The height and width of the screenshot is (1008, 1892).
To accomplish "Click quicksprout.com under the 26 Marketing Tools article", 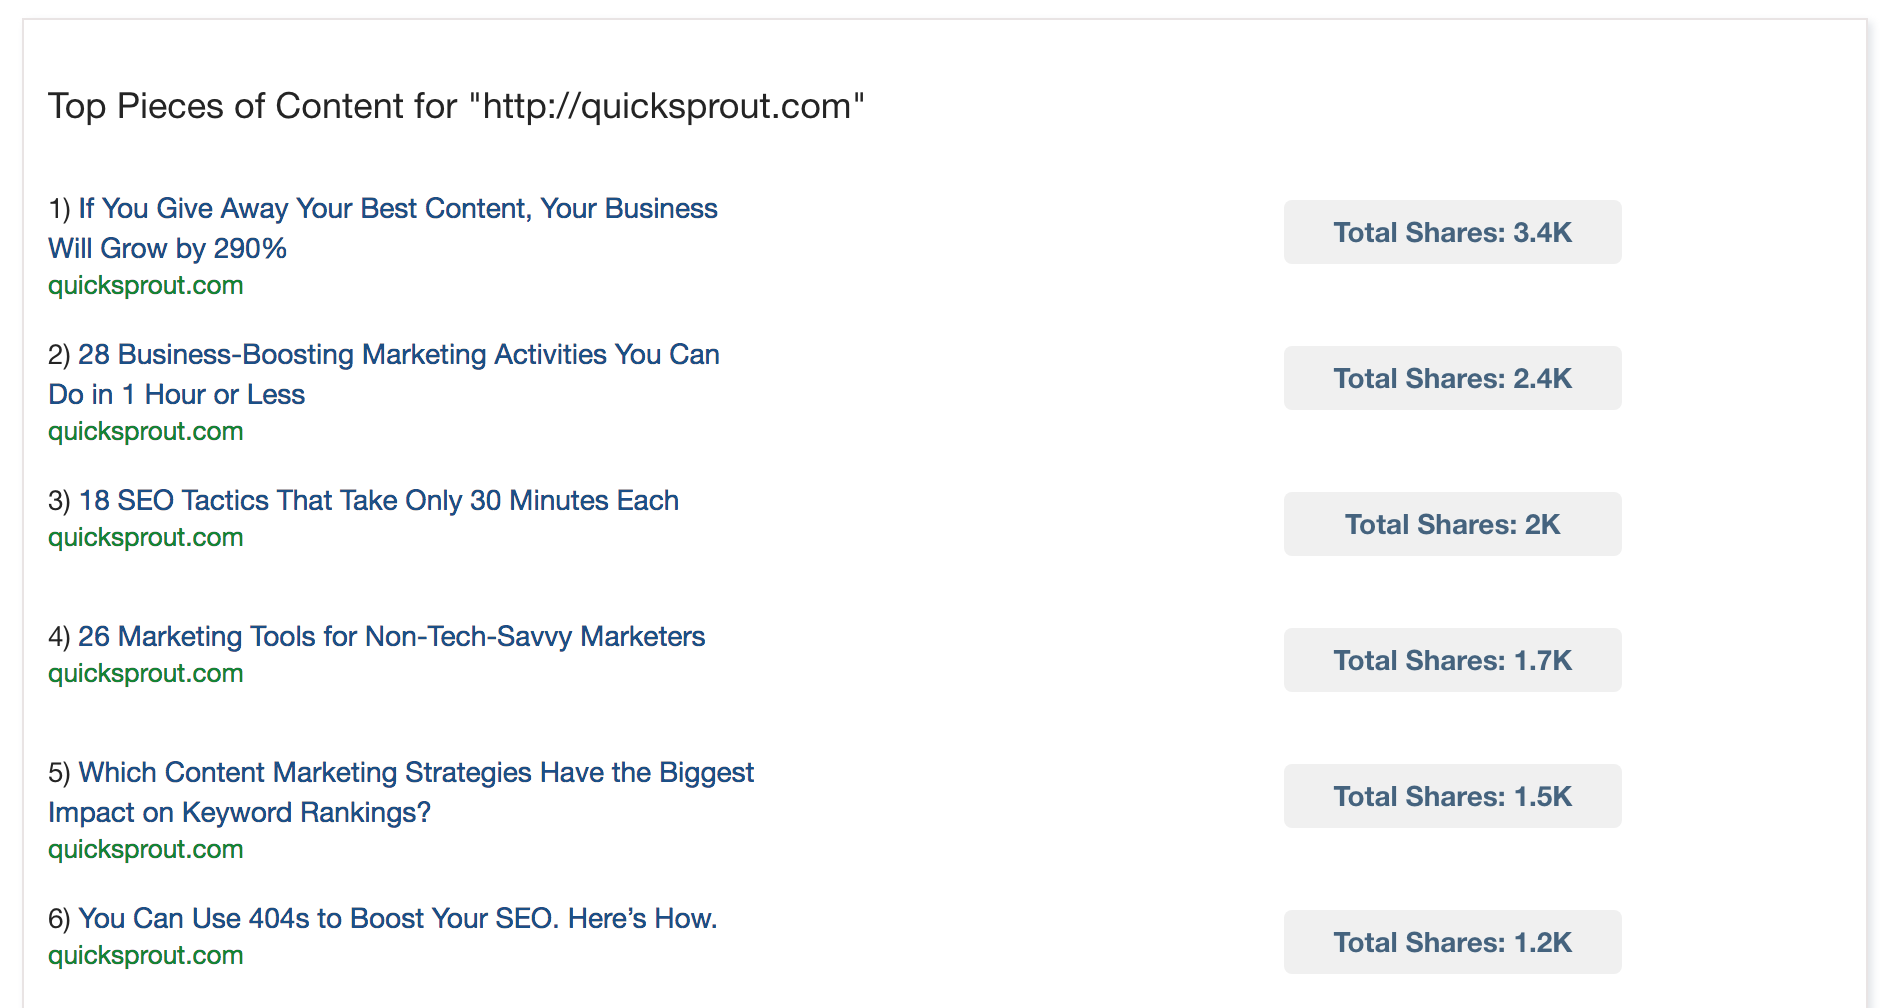I will (146, 674).
